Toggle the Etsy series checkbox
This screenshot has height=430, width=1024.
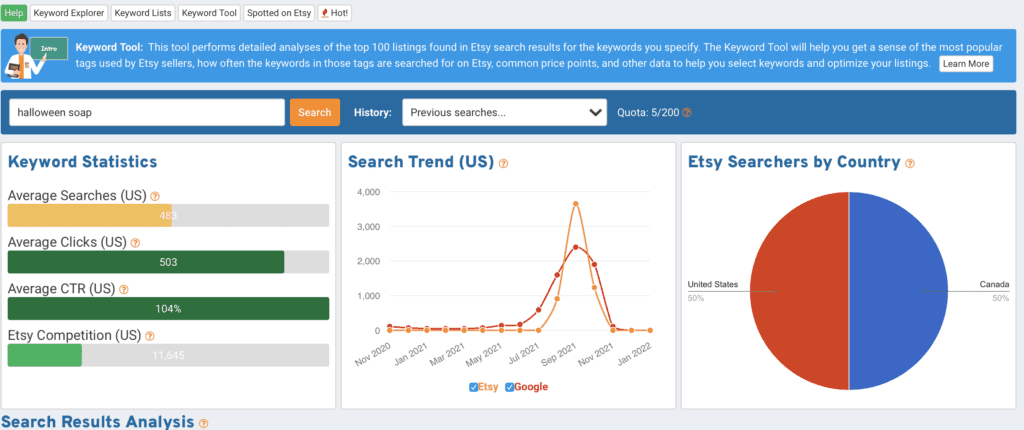point(473,388)
